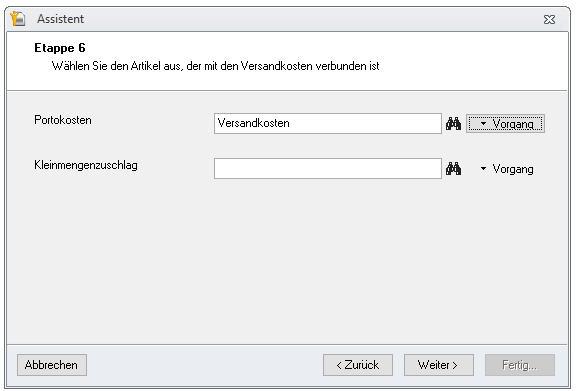Click the small arrow of Portokosten's Vorgang button
The width and height of the screenshot is (576, 391).
483,123
